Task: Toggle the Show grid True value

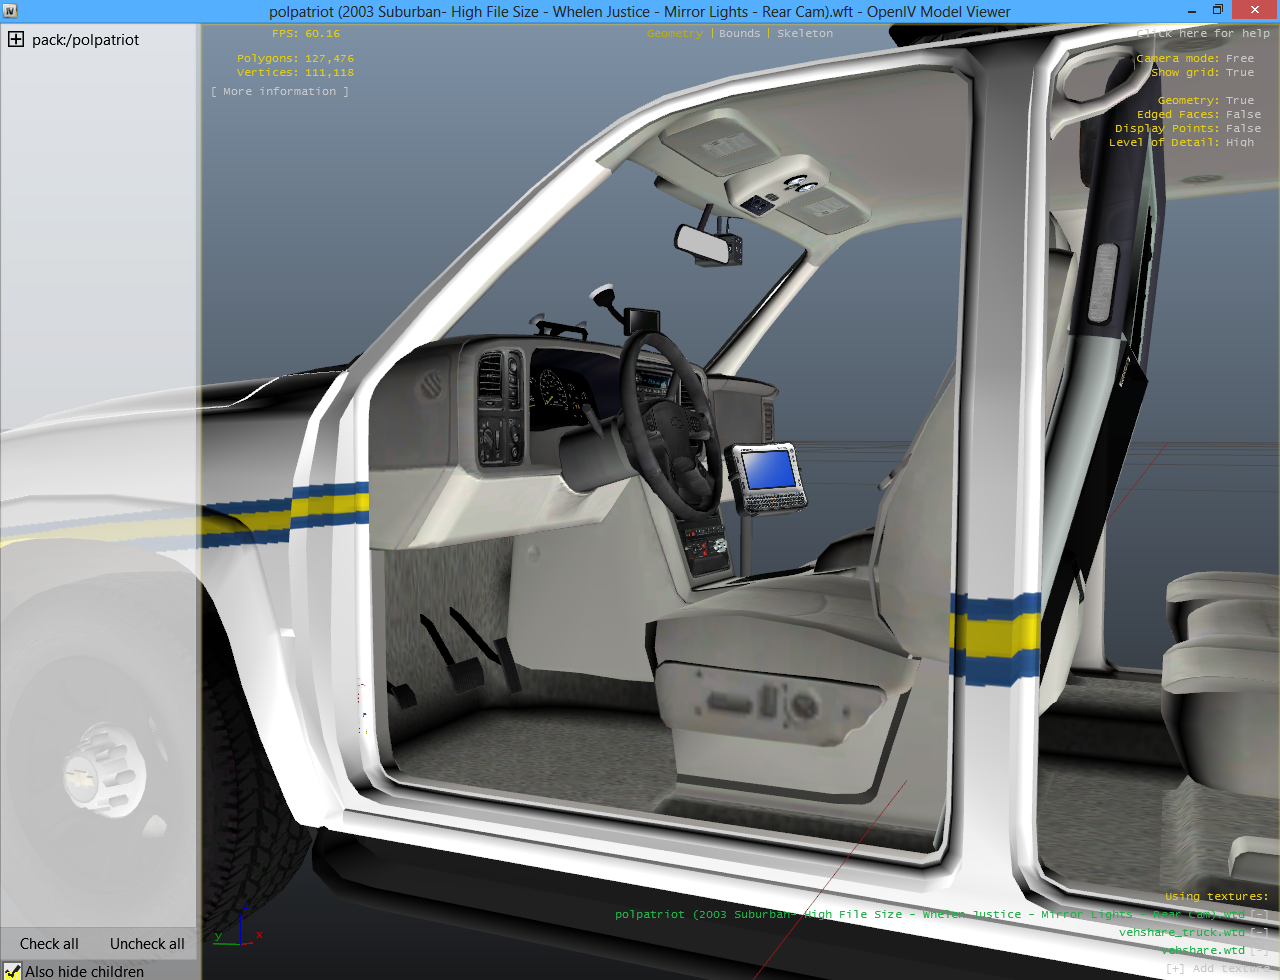Action: pos(1239,72)
